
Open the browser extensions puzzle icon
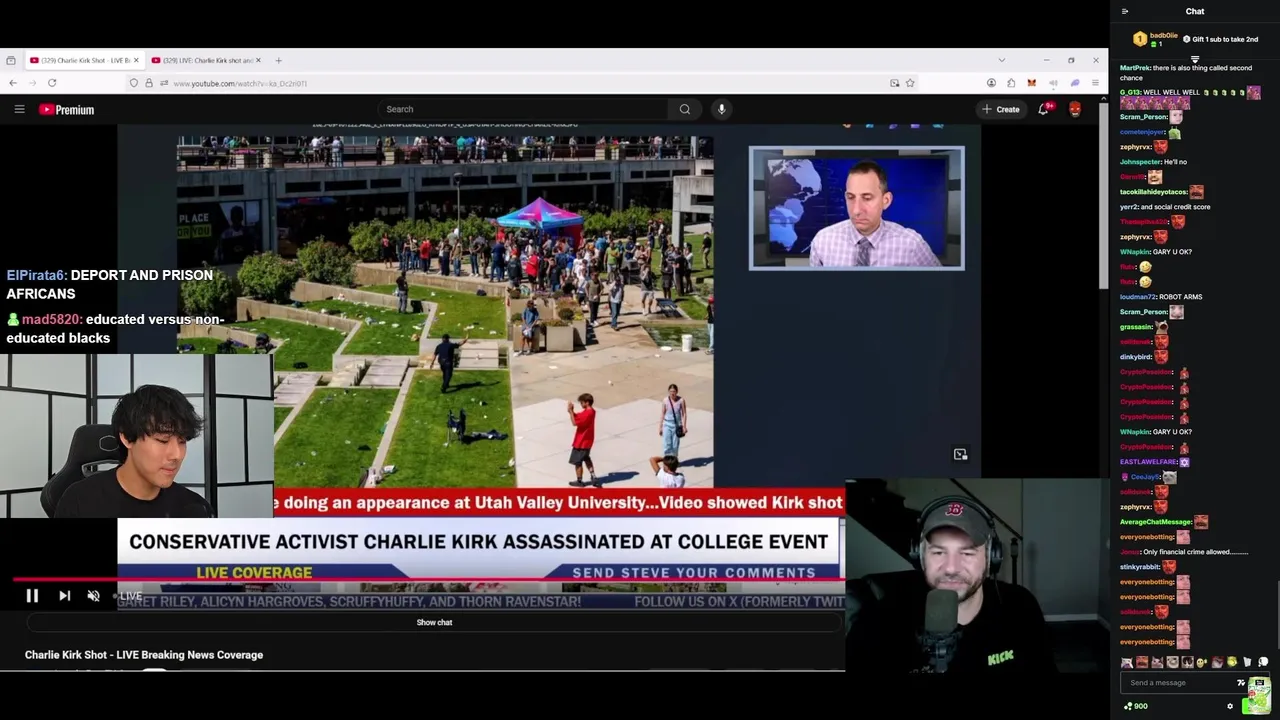pyautogui.click(x=1011, y=83)
